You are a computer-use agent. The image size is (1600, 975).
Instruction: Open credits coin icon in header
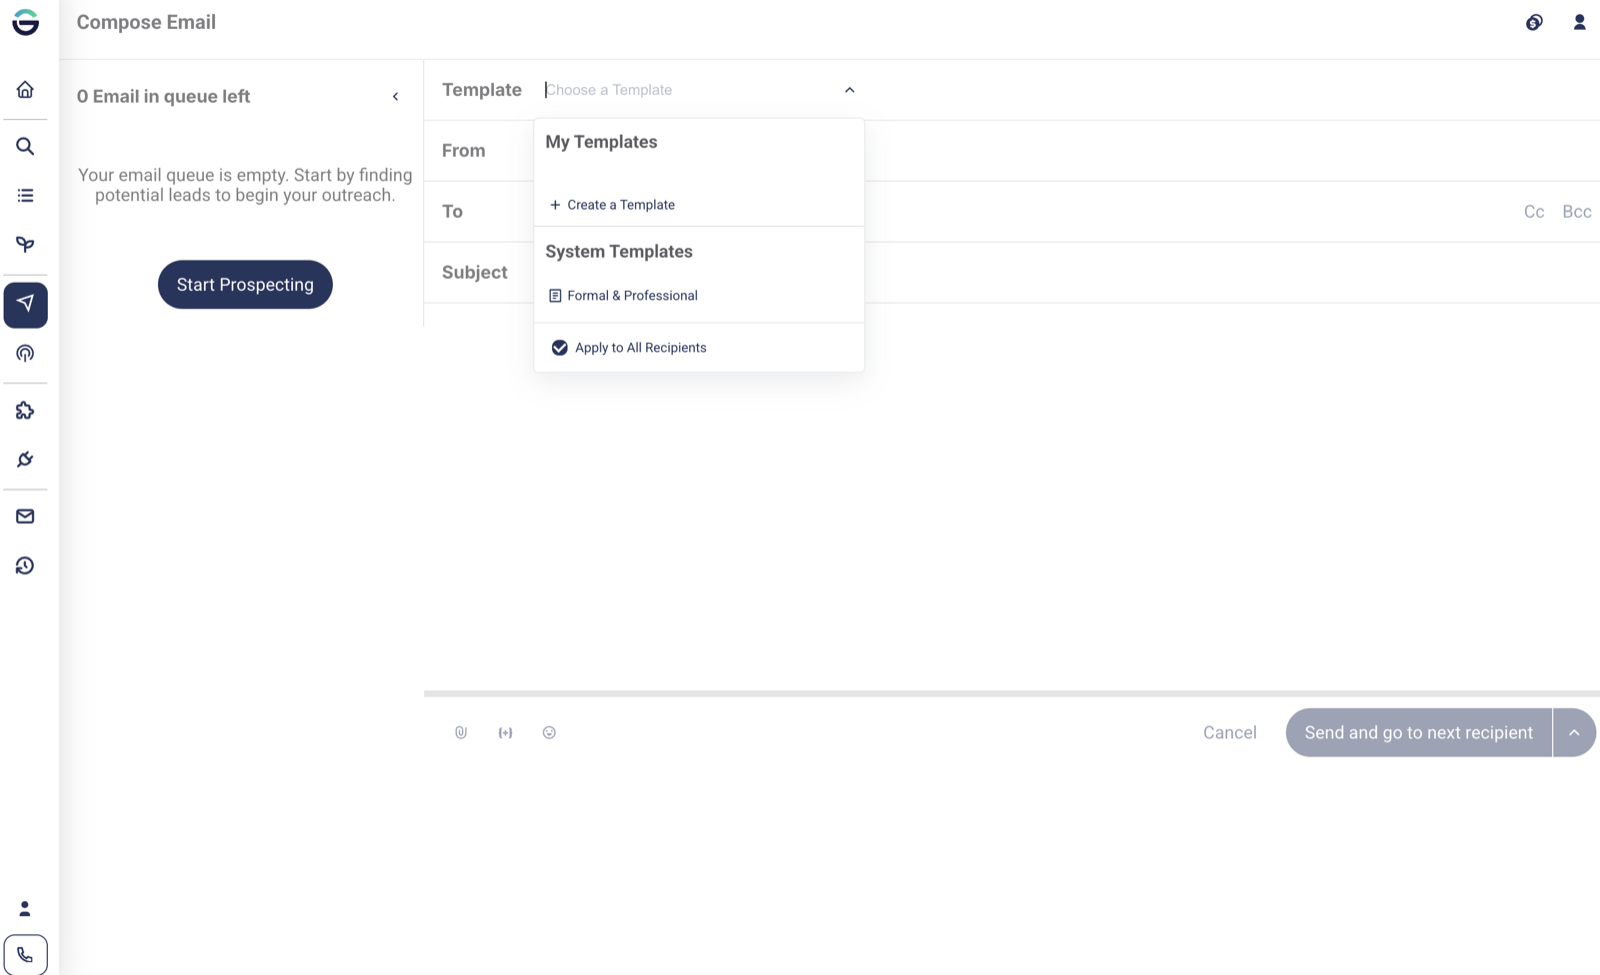[1534, 22]
